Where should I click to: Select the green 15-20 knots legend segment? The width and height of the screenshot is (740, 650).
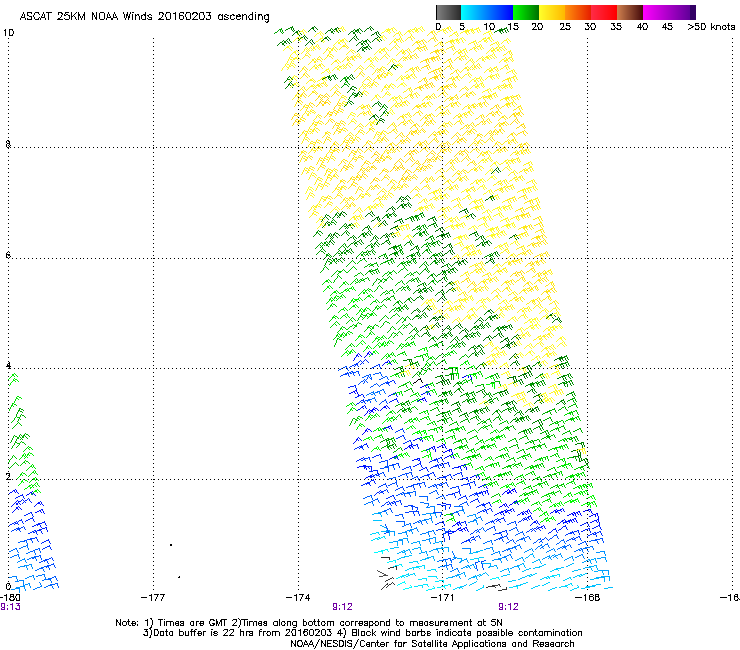pos(526,12)
